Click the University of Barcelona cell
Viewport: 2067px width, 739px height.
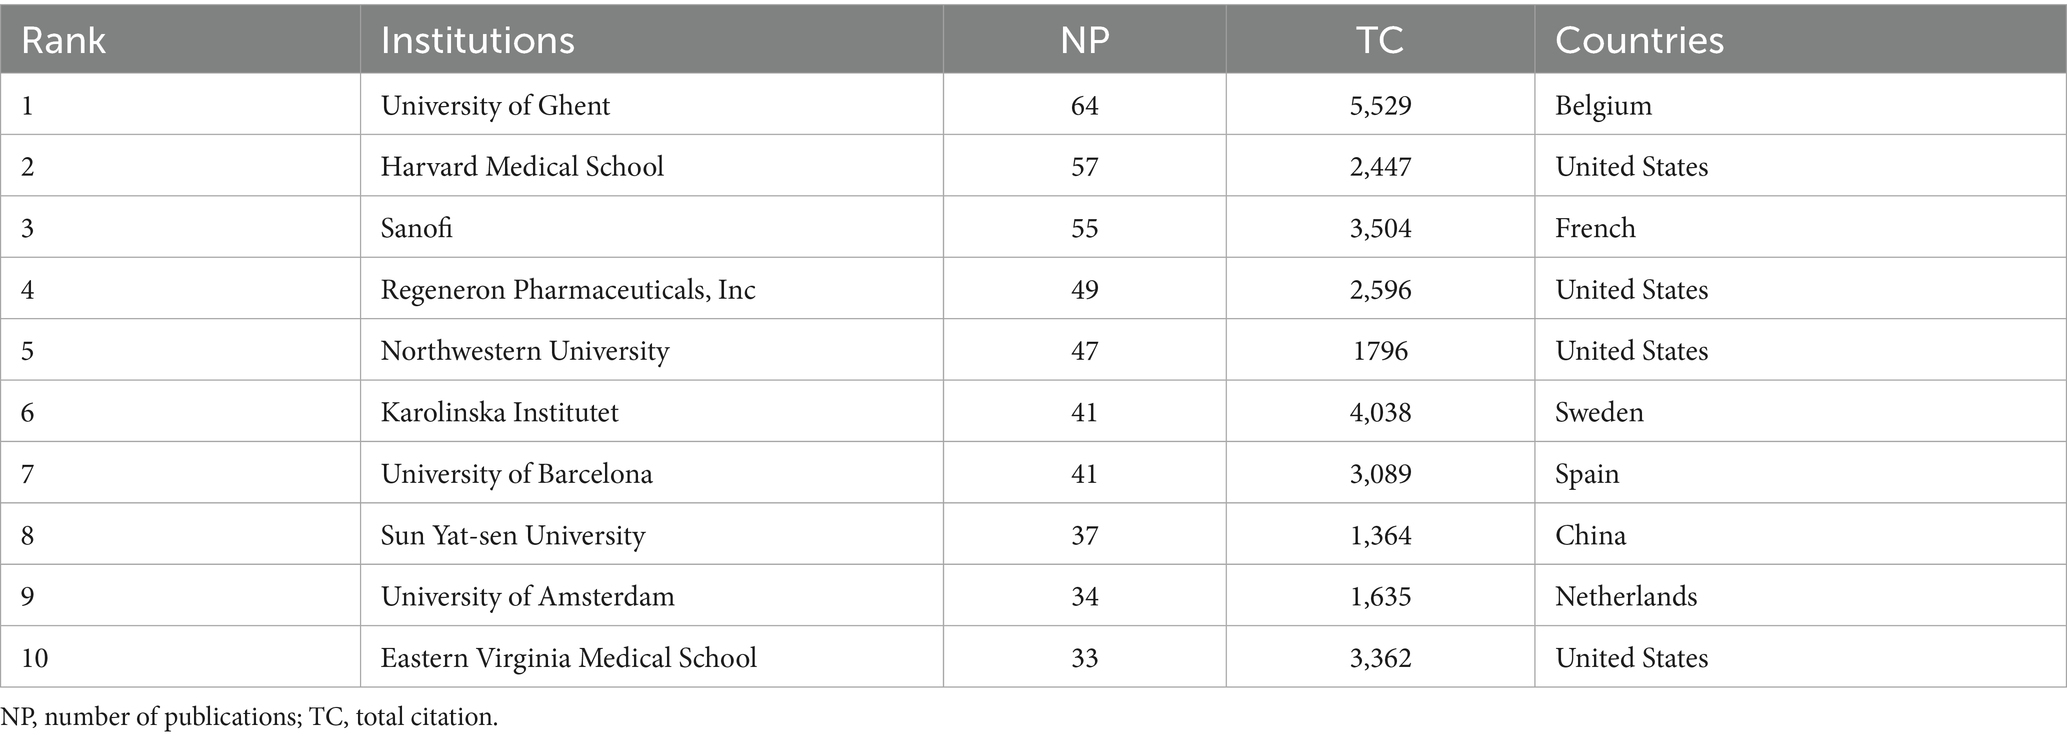point(516,473)
